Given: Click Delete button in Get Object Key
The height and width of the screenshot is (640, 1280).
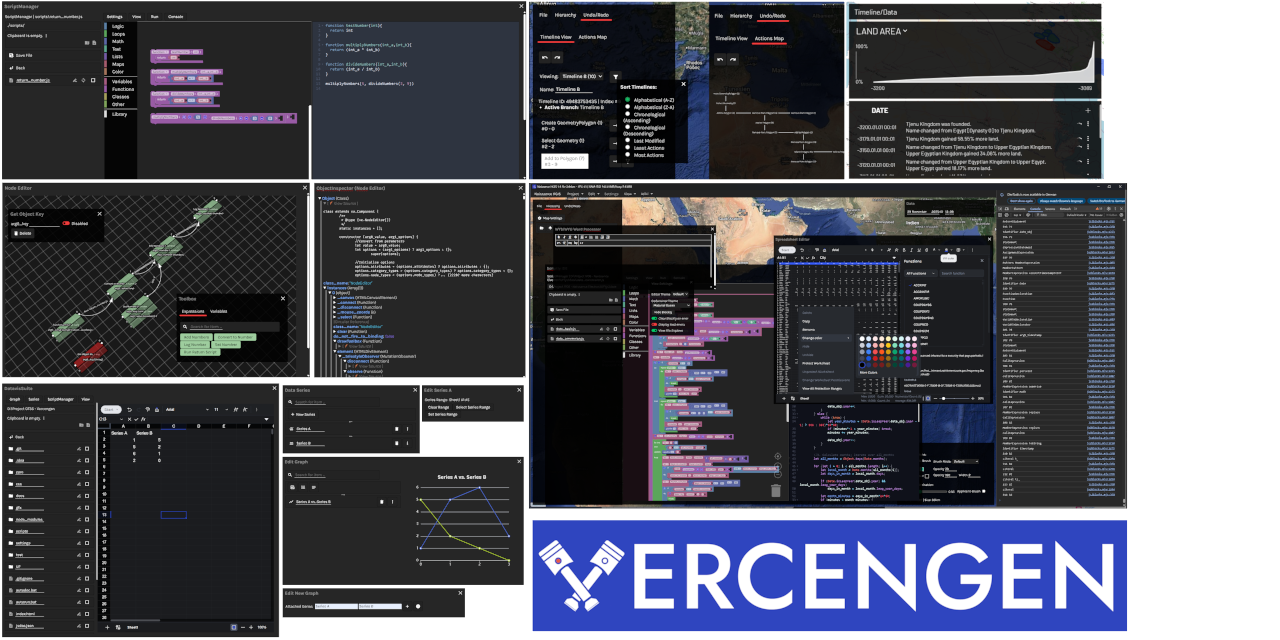Looking at the screenshot, I should click(x=23, y=233).
